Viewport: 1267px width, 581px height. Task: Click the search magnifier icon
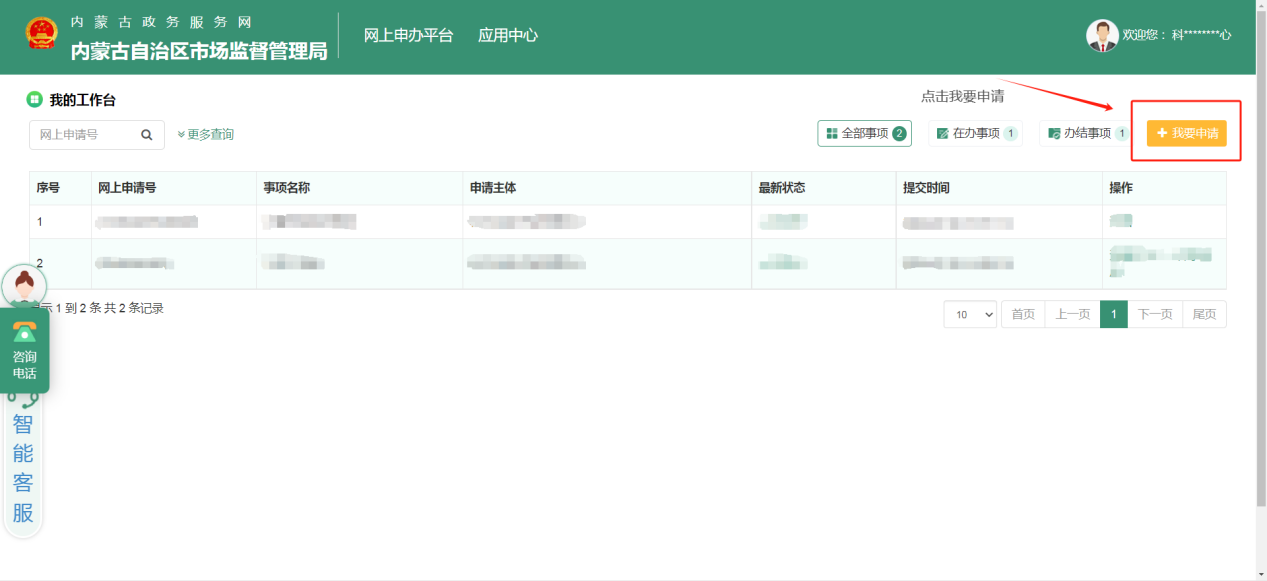click(x=147, y=135)
